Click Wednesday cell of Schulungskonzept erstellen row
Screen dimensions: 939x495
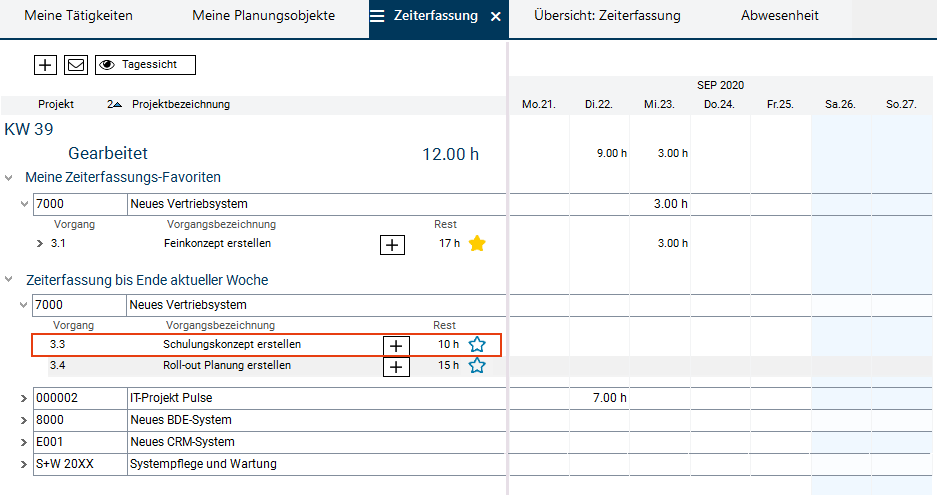[659, 345]
